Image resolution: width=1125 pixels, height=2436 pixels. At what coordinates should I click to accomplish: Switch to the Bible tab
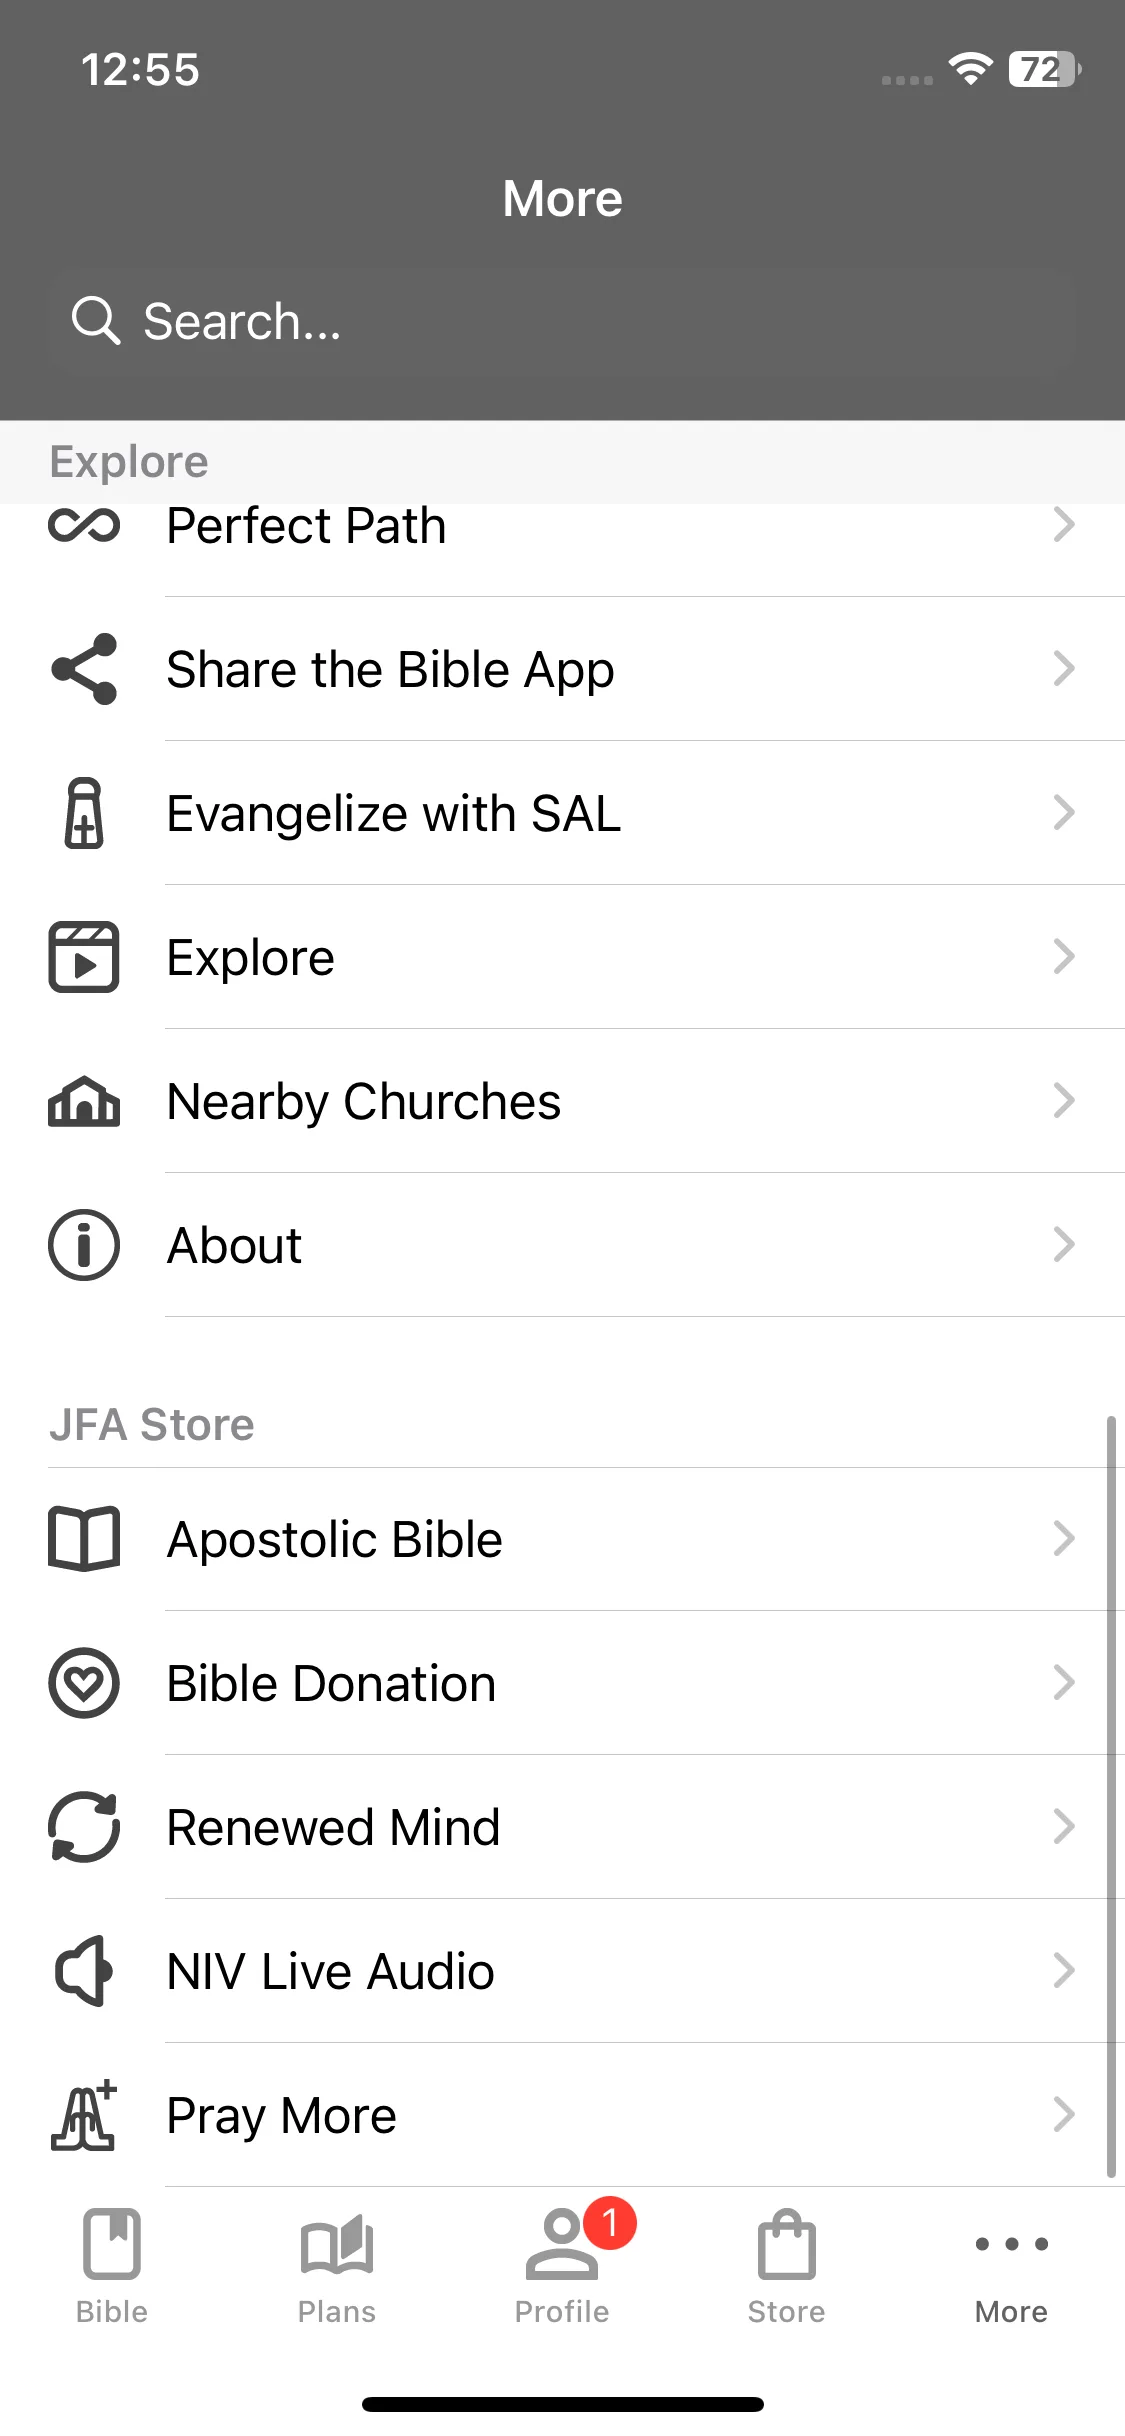pos(112,2268)
